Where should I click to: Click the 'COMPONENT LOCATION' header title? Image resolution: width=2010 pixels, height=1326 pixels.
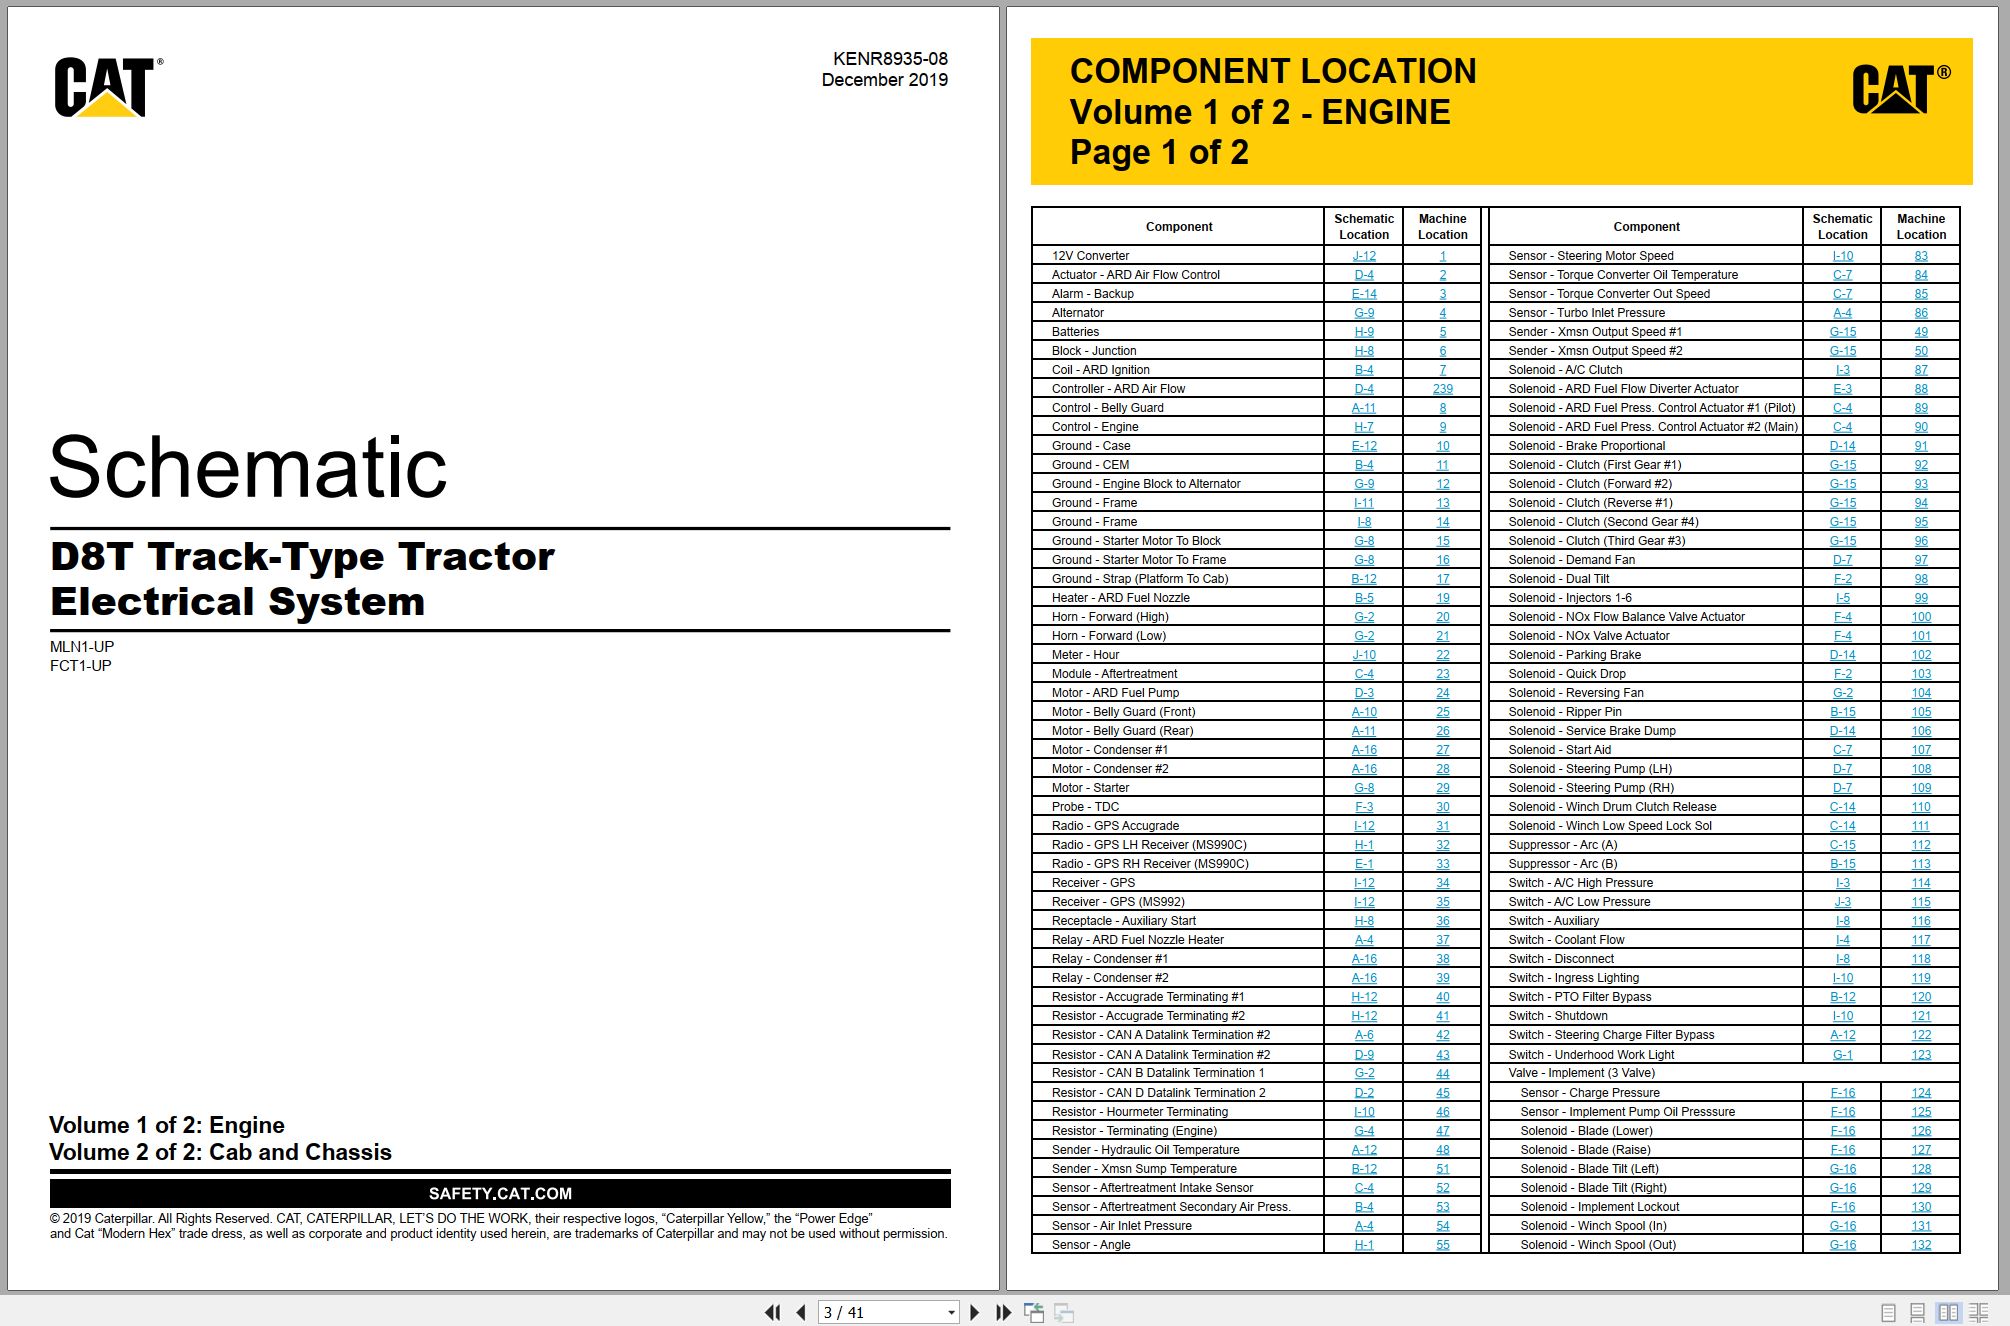[x=1273, y=71]
